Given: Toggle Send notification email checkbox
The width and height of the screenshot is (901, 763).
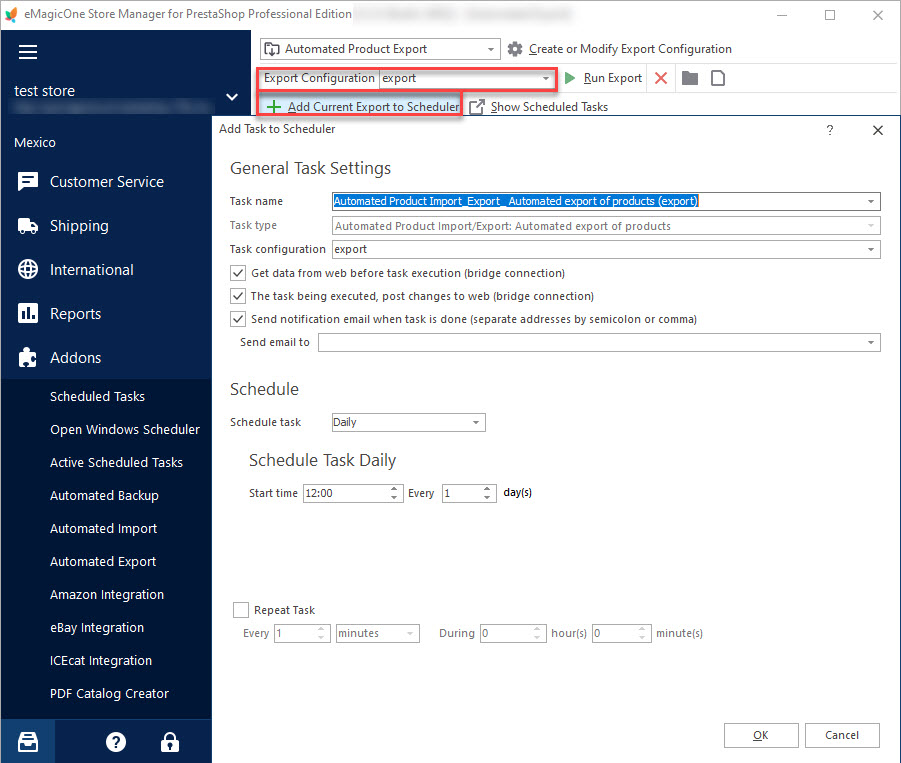Looking at the screenshot, I should 238,319.
